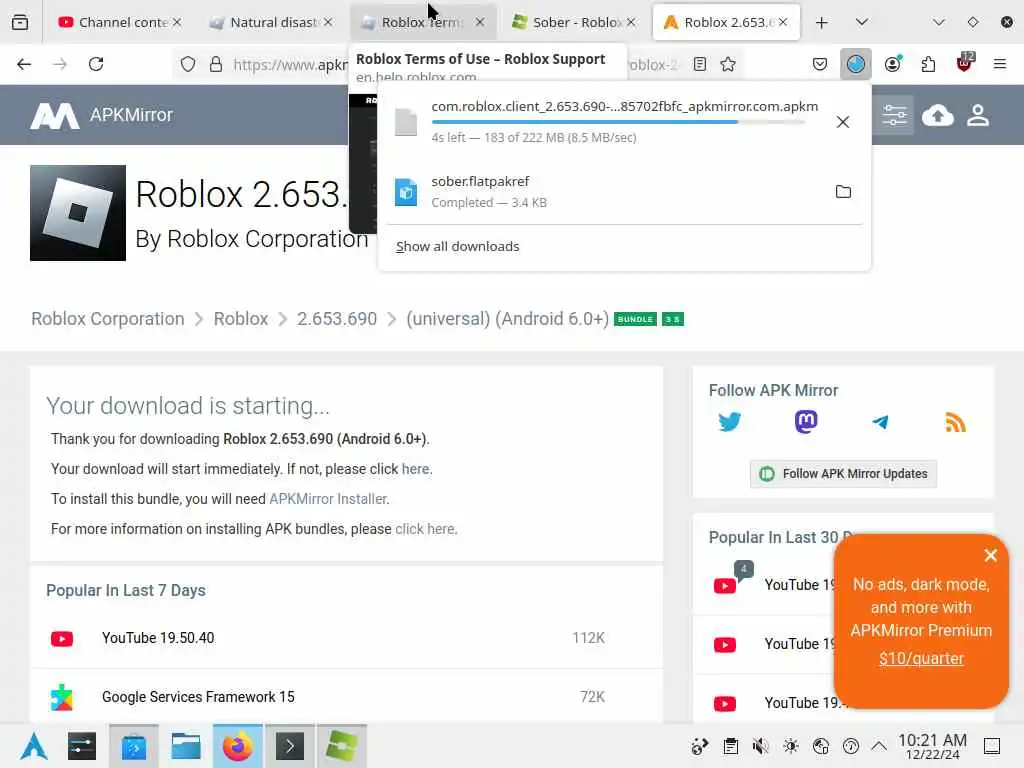Viewport: 1024px width, 768px height.
Task: Save page to Pocket icon
Action: pyautogui.click(x=820, y=64)
